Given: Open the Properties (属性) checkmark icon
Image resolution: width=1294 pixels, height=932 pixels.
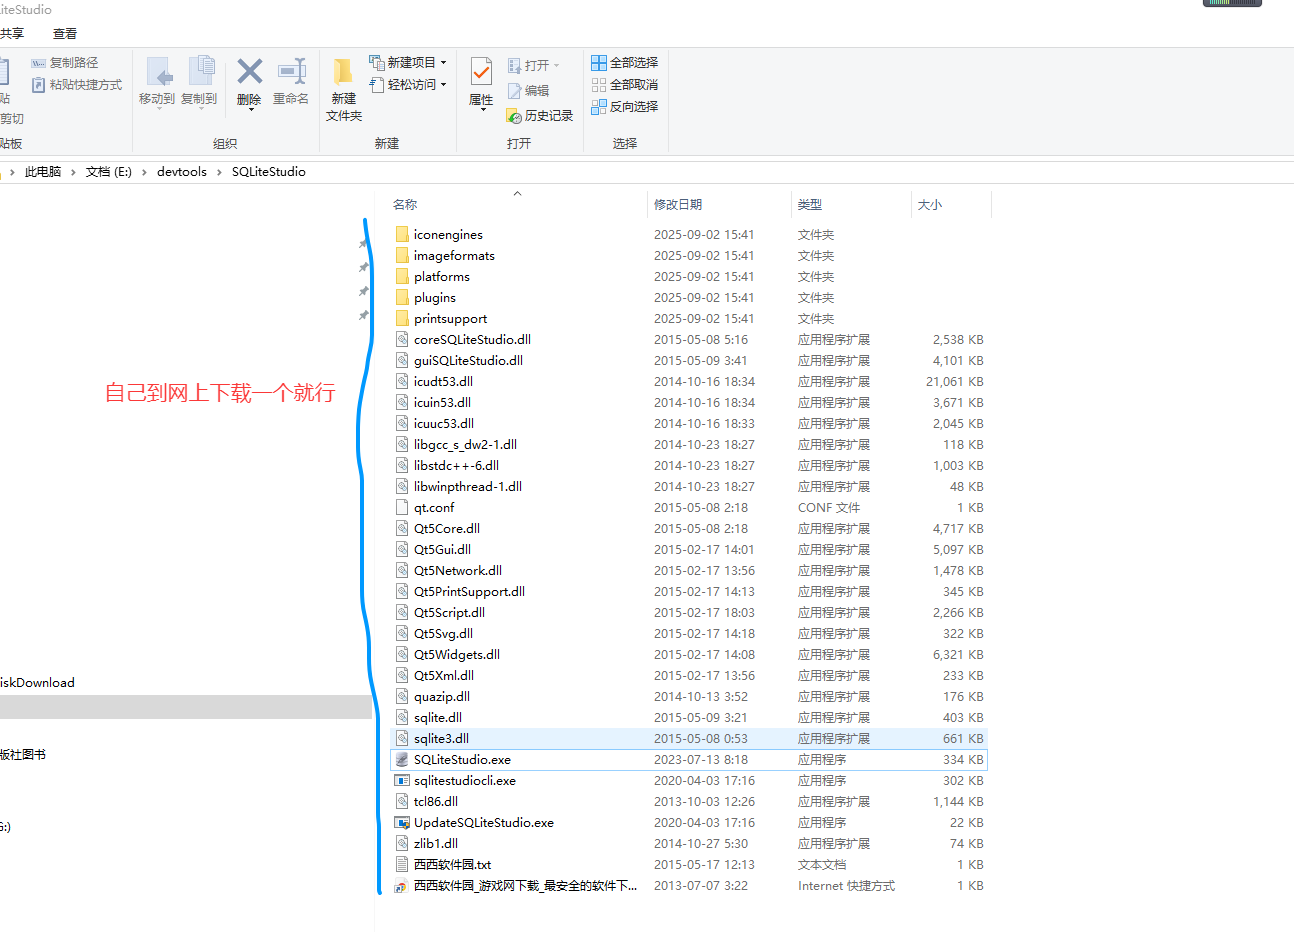Looking at the screenshot, I should [481, 72].
